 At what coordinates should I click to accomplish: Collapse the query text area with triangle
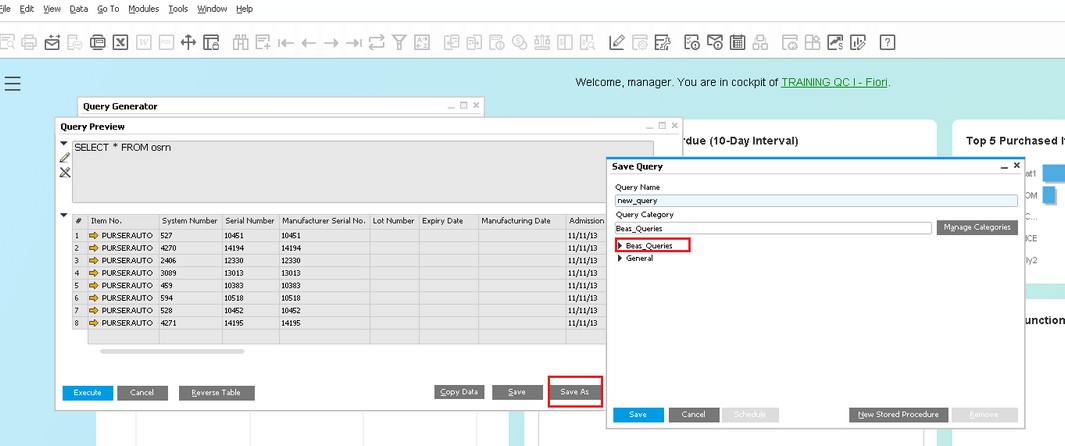tap(65, 144)
